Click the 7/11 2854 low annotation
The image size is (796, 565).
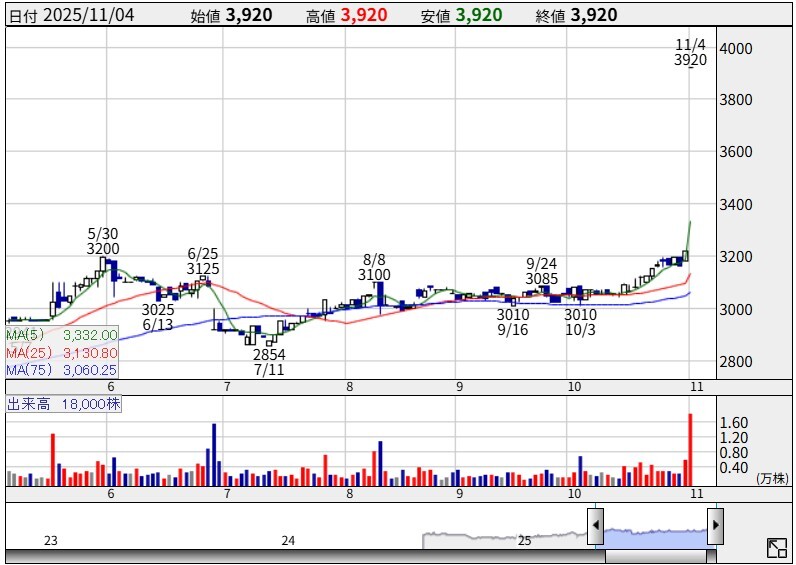(x=269, y=362)
